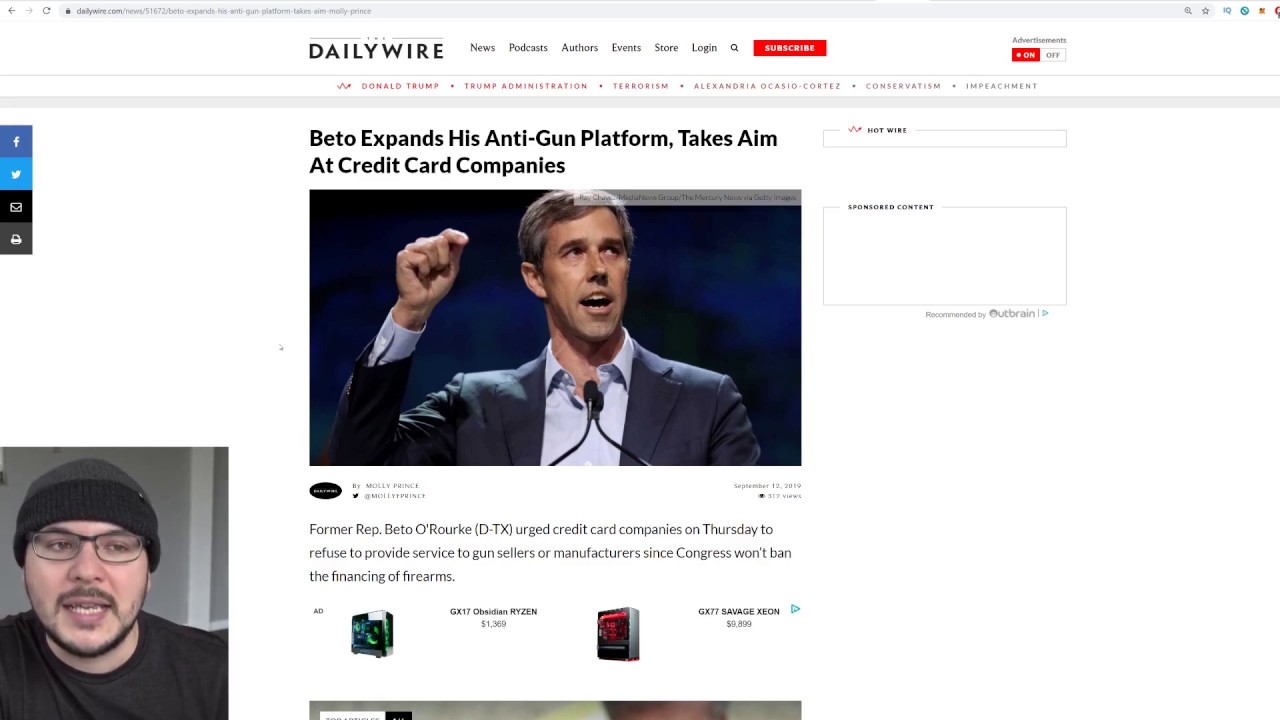Turn advertisements OFF
Screen dimensions: 1280x720
pyautogui.click(x=1052, y=55)
